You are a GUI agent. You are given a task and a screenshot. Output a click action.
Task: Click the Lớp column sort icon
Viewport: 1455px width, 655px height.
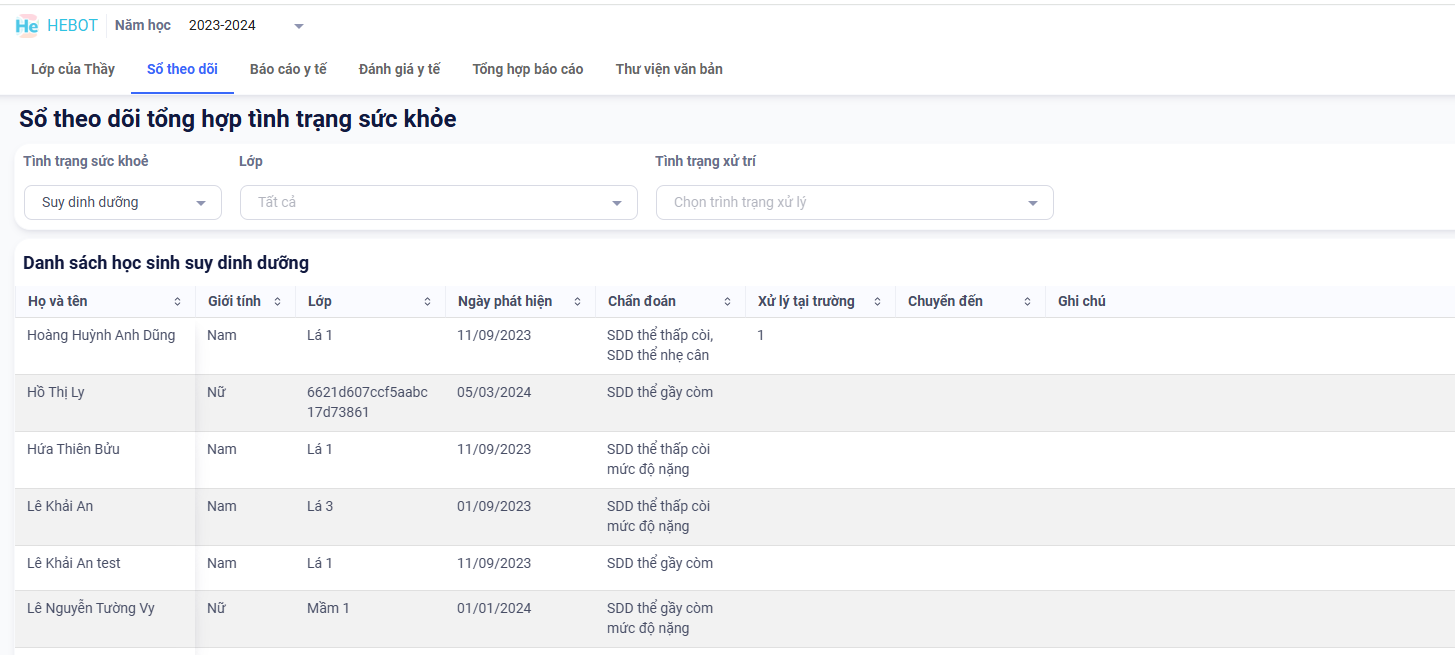(x=427, y=302)
